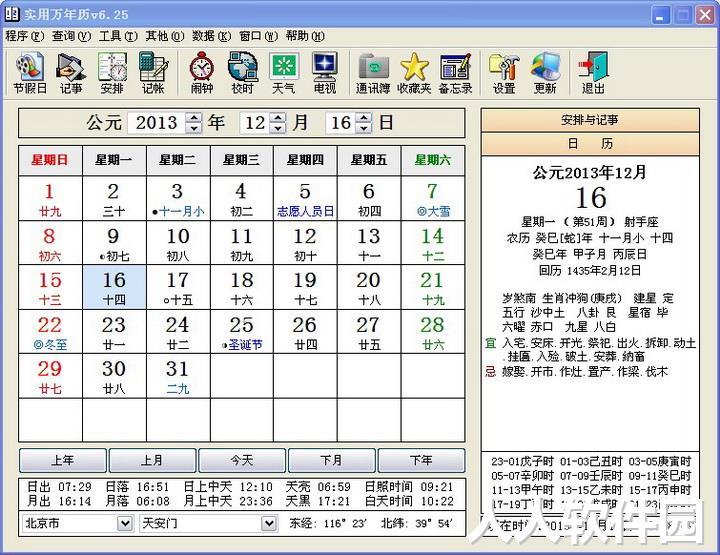Go to previous month with 上月

pyautogui.click(x=152, y=460)
